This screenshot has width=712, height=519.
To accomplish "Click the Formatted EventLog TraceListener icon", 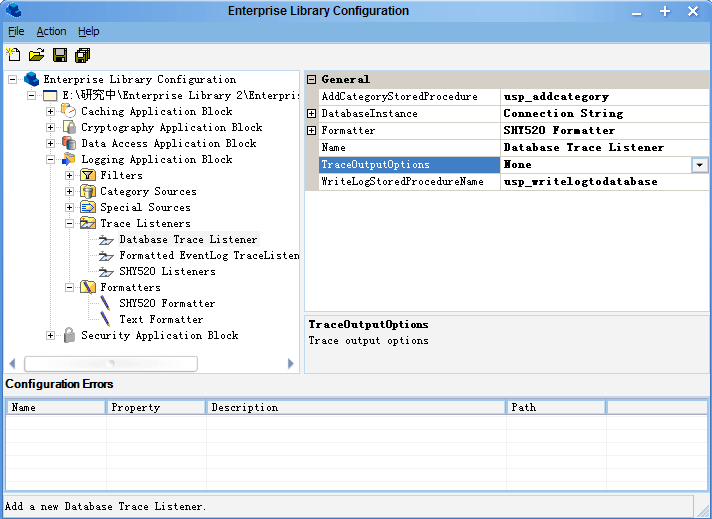I will [106, 256].
